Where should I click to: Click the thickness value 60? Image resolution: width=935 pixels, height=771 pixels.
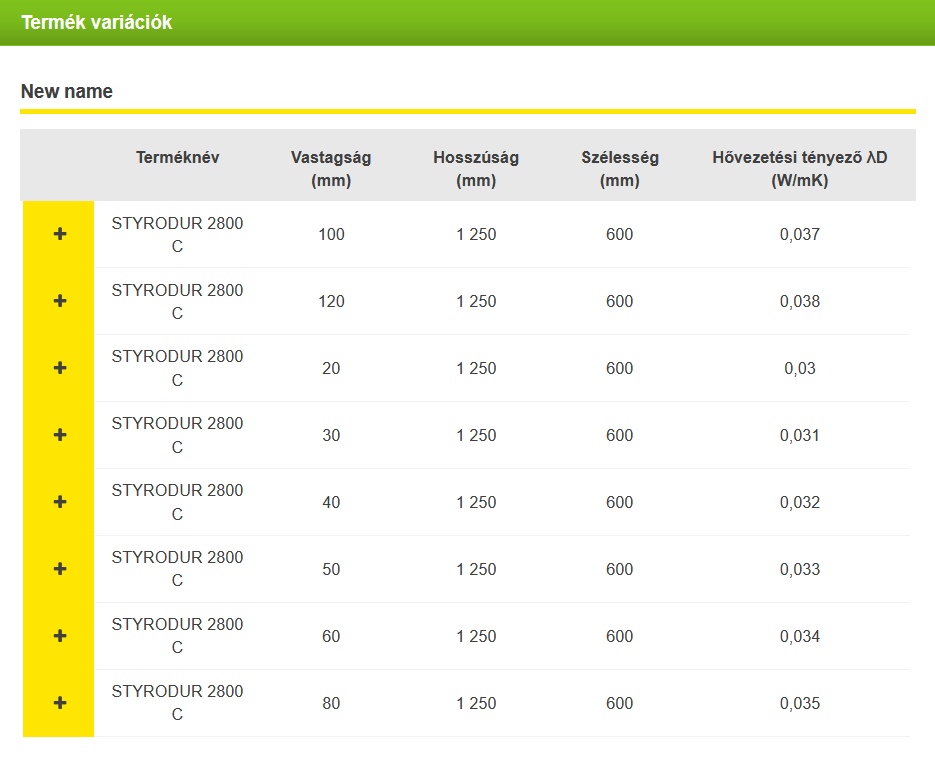(x=331, y=636)
